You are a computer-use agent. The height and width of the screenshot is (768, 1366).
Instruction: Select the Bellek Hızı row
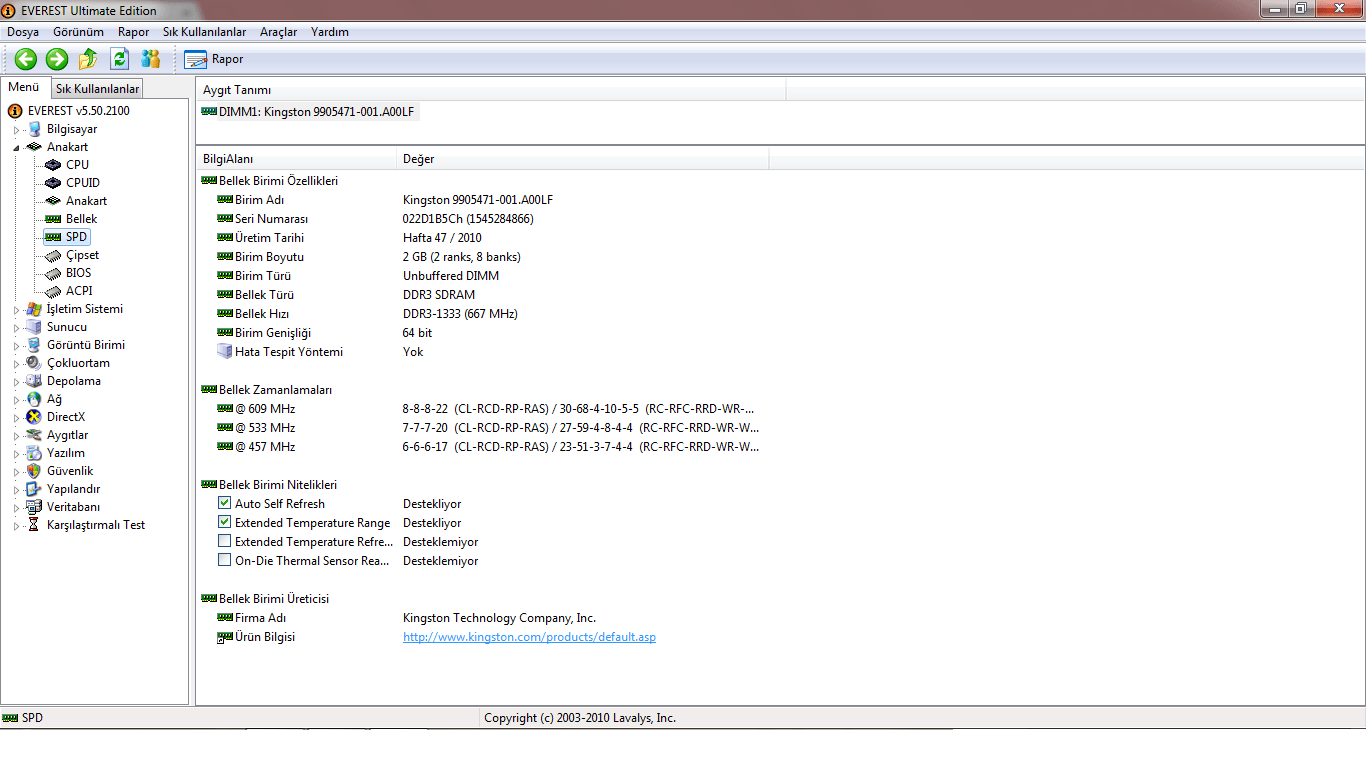click(x=480, y=314)
